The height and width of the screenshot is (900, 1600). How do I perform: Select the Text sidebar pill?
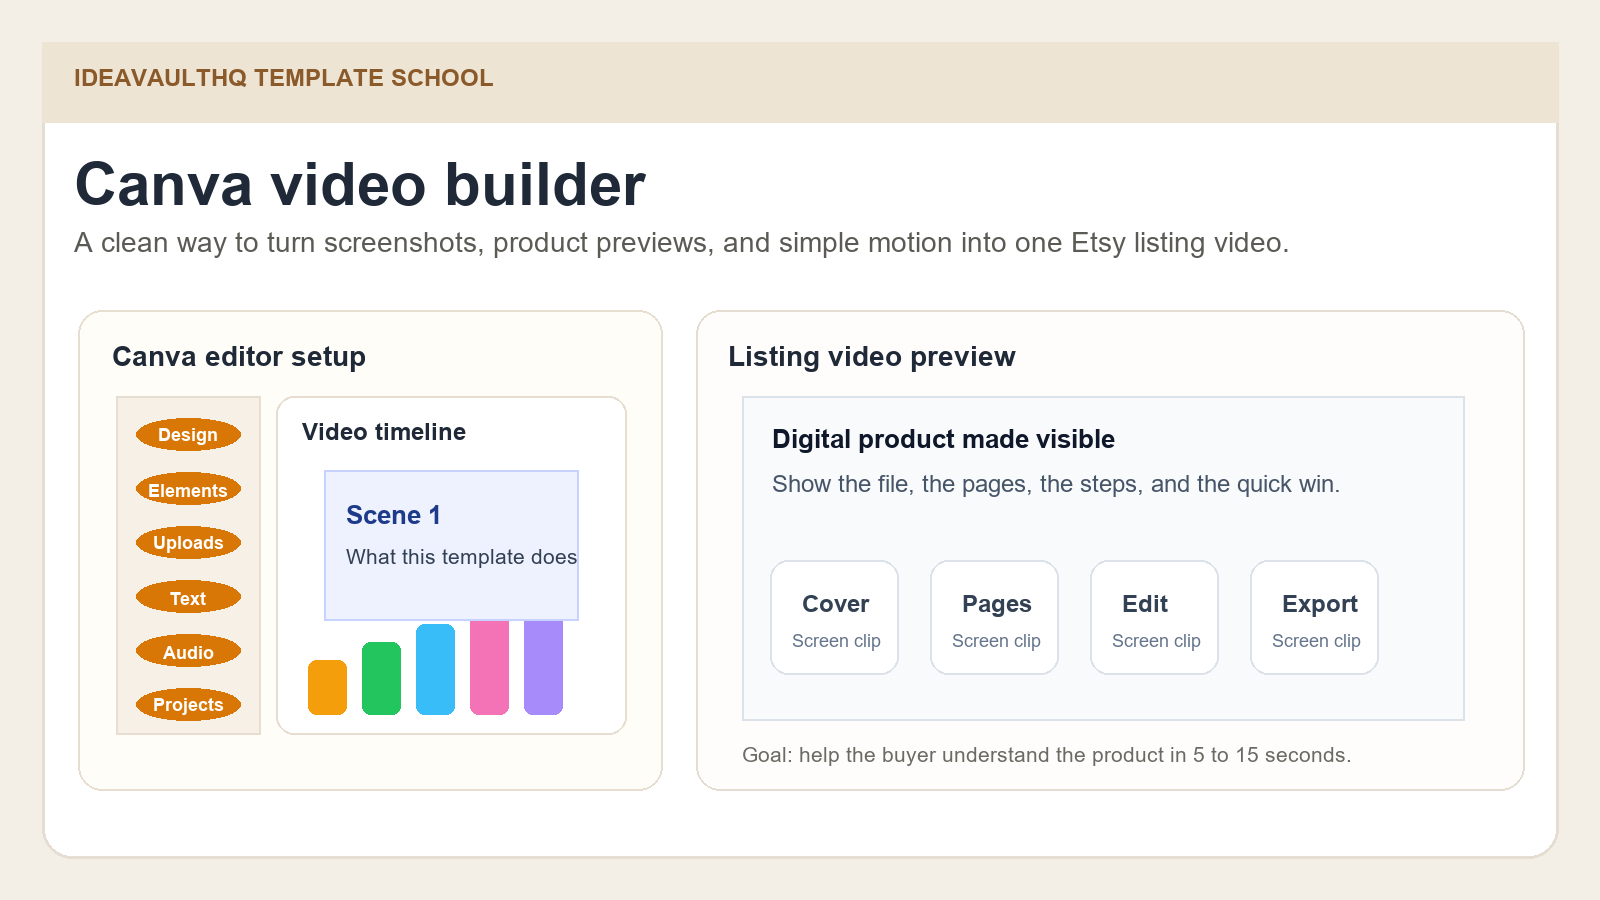point(188,598)
